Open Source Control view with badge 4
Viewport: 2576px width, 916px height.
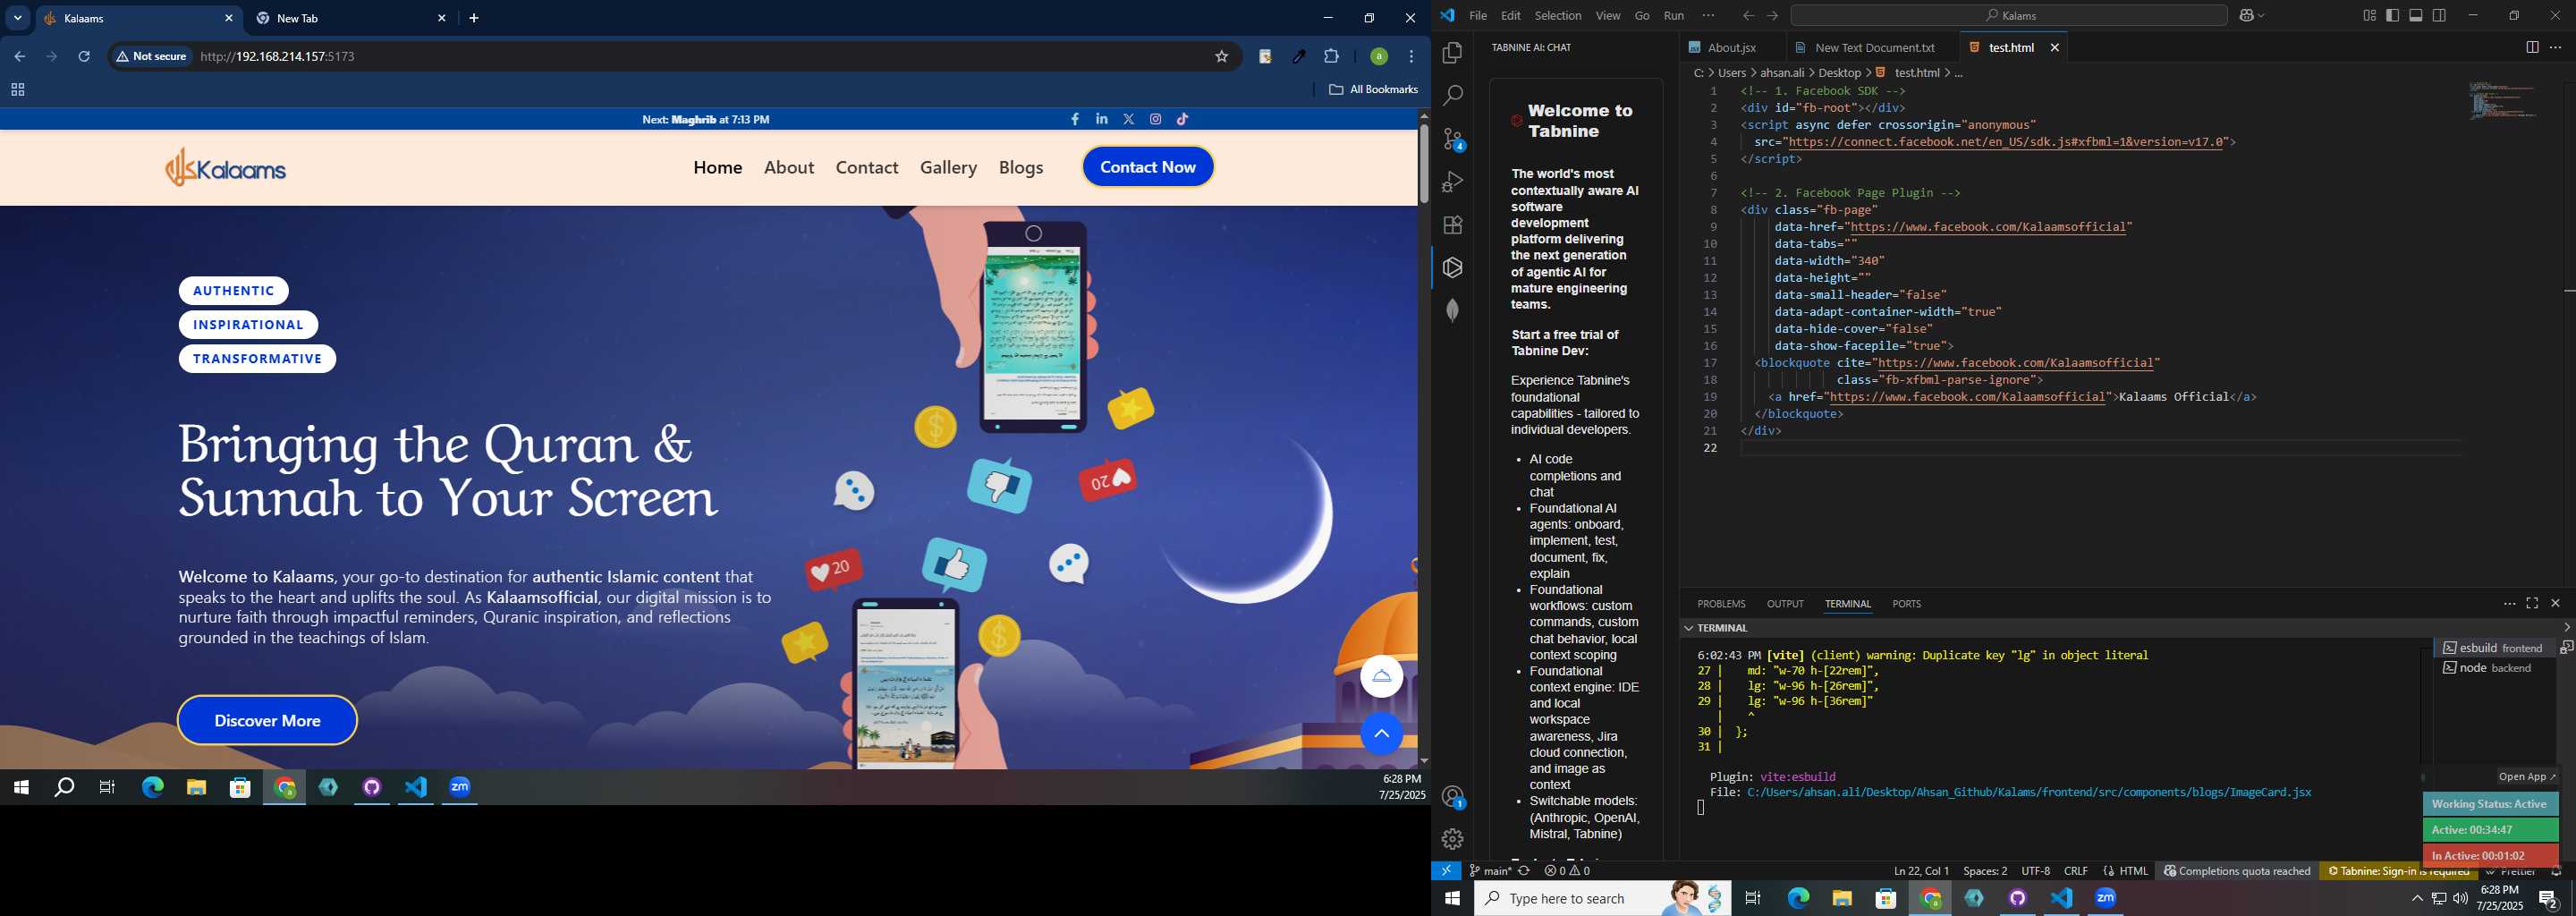coord(1453,139)
